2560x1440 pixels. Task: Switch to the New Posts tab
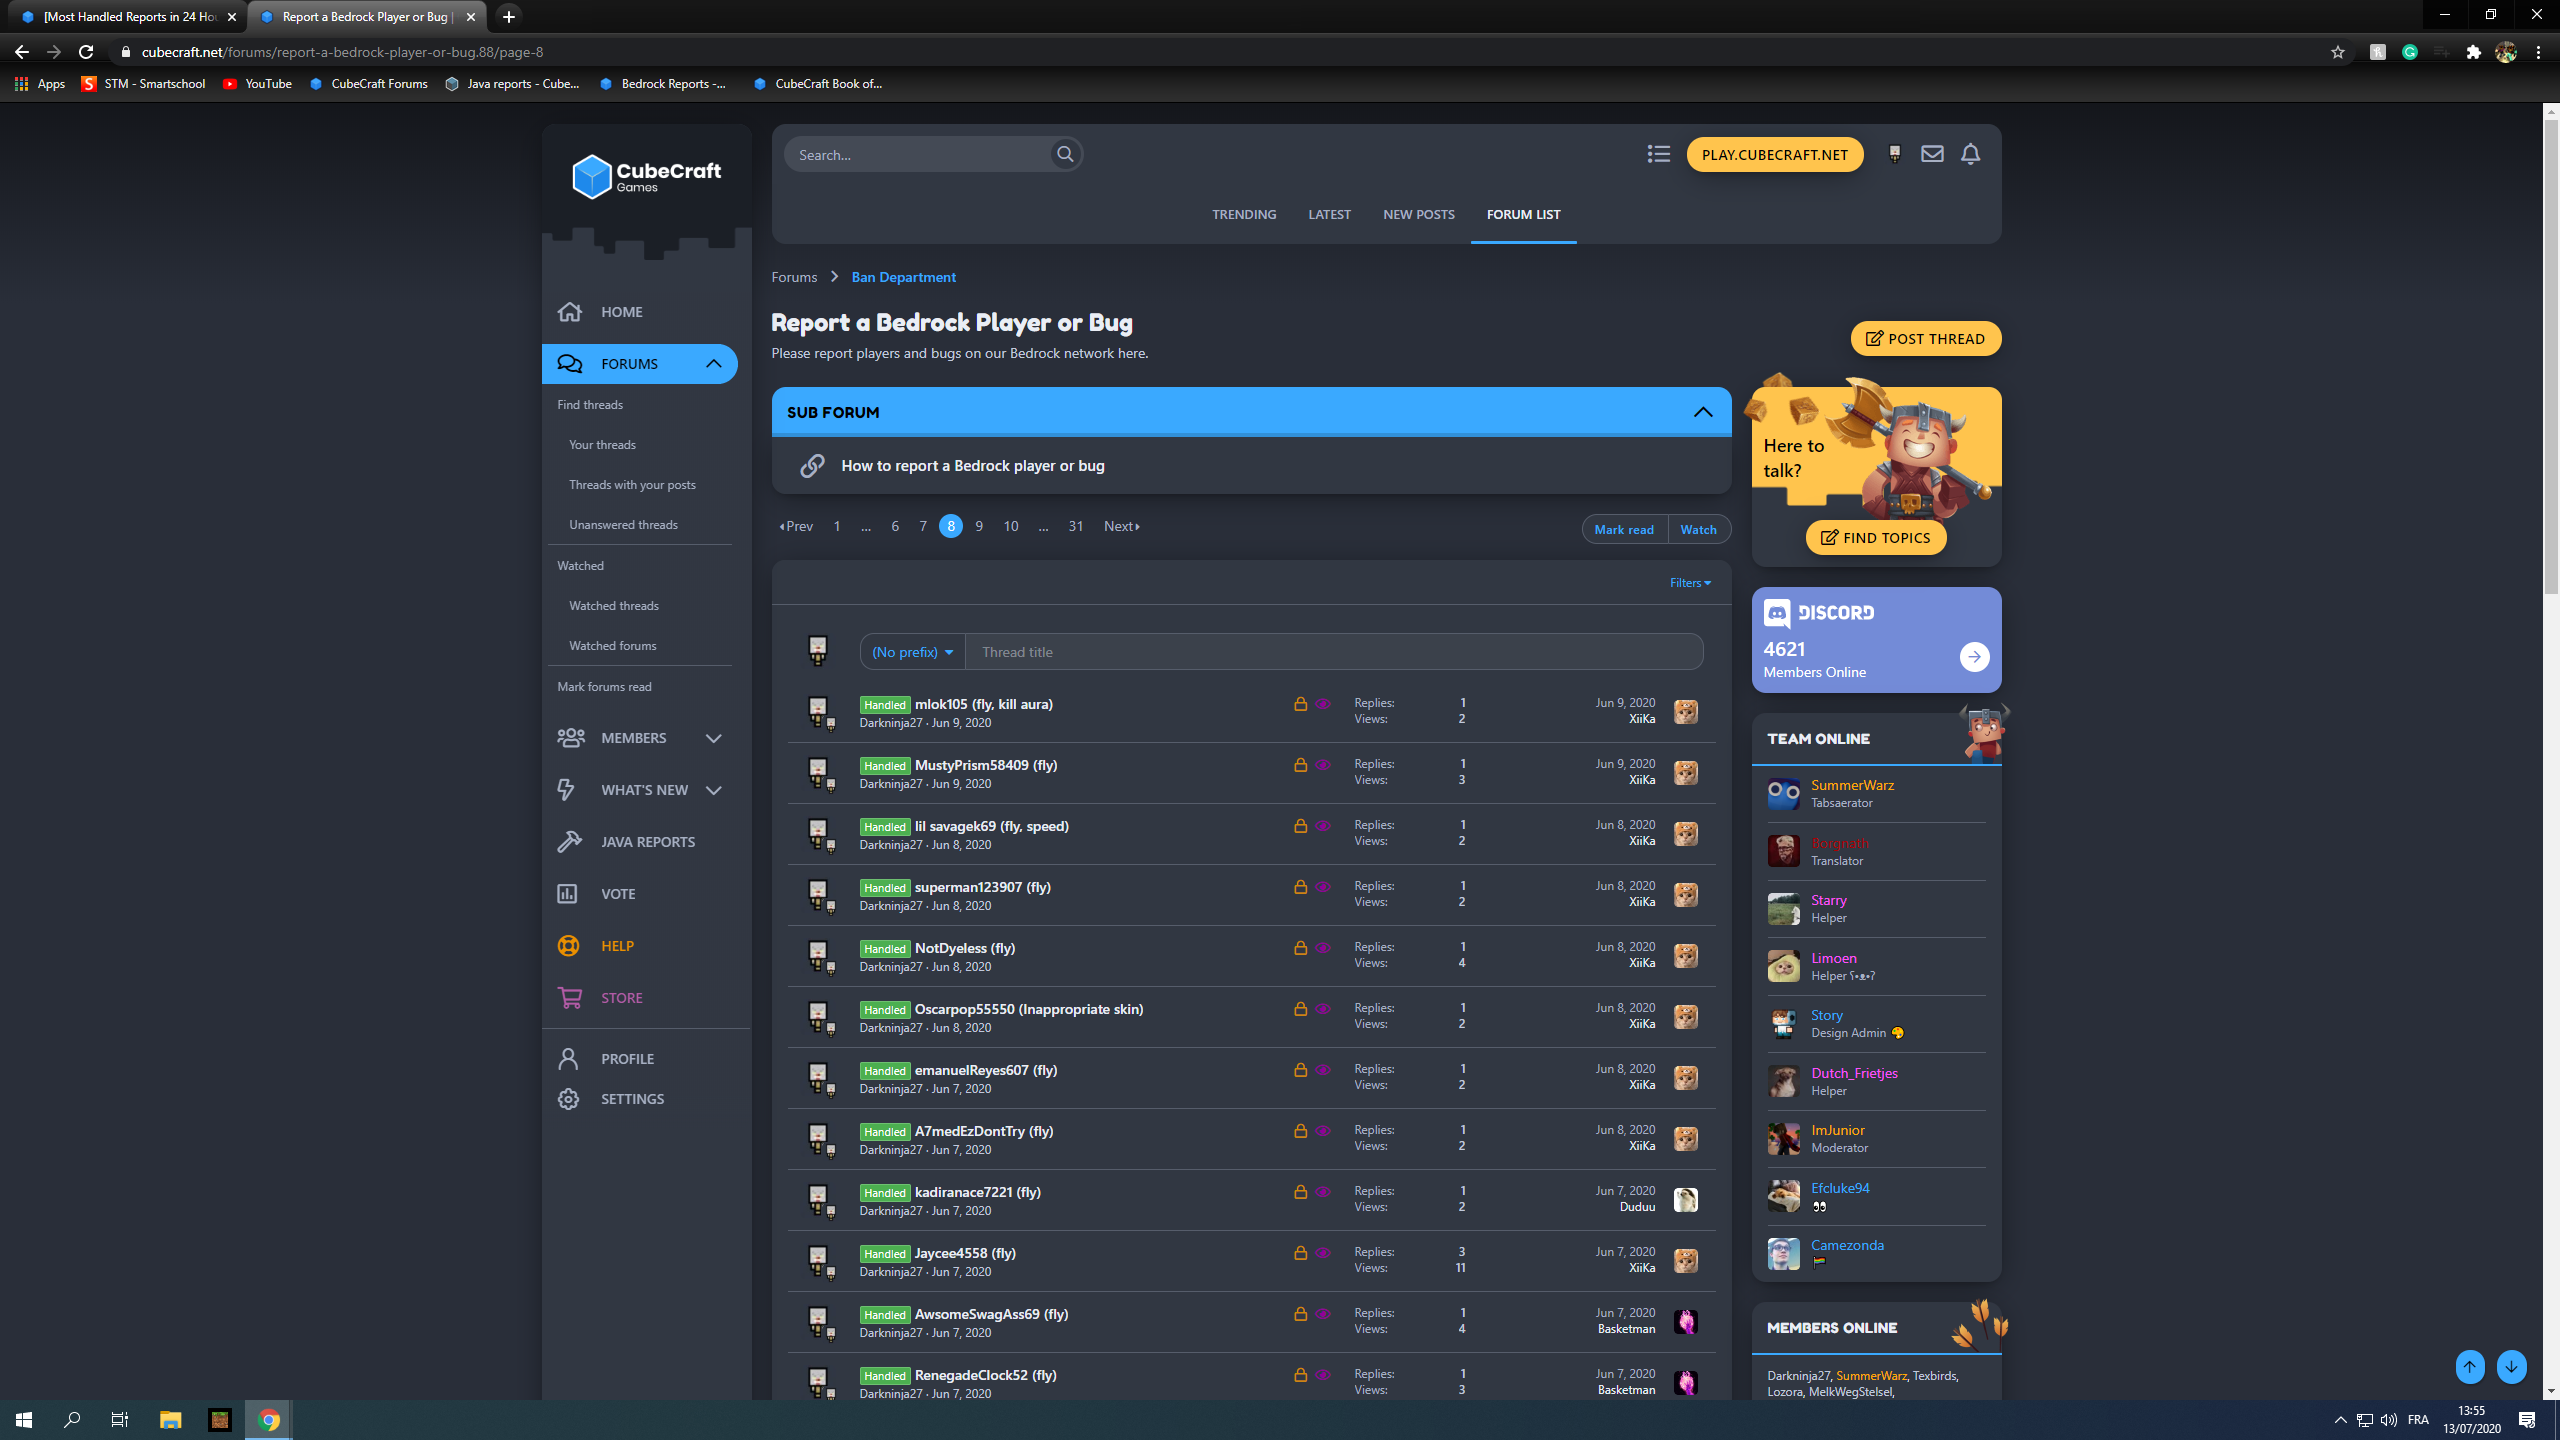pyautogui.click(x=1418, y=214)
